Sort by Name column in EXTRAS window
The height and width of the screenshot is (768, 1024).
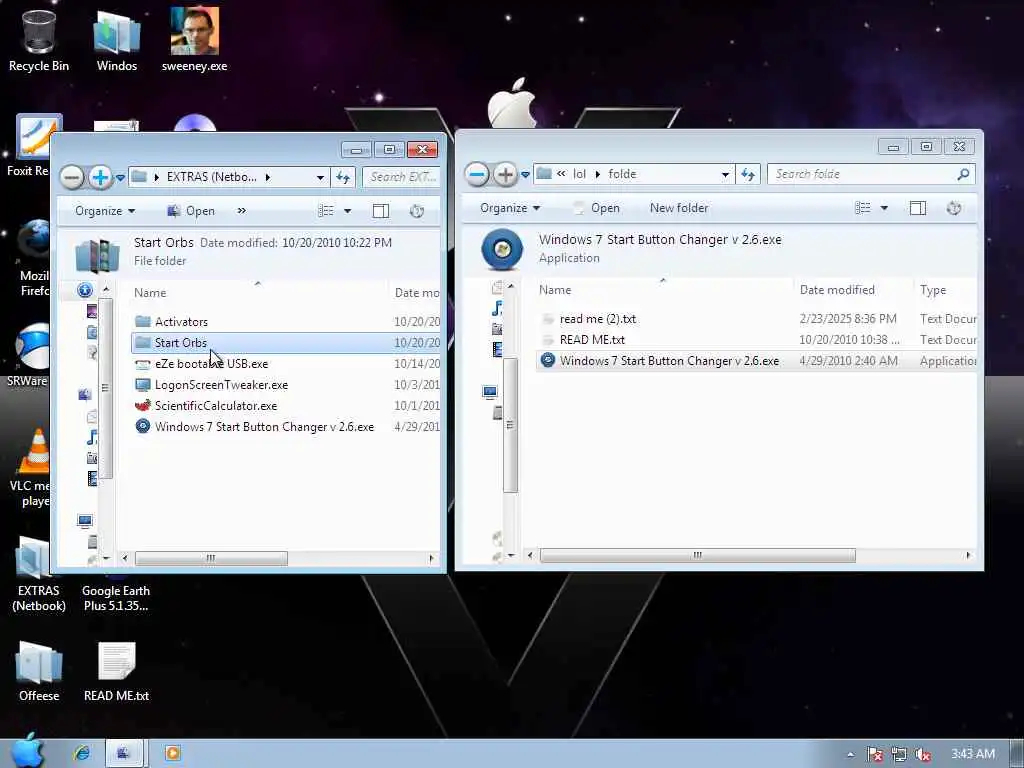(150, 293)
